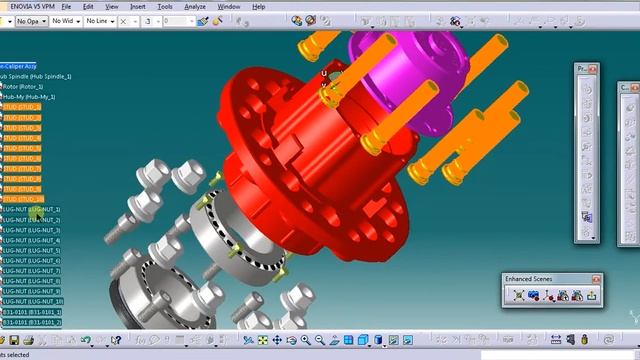Click the axis reset icon in Enhanced Scenes
The height and width of the screenshot is (360, 640).
(548, 295)
